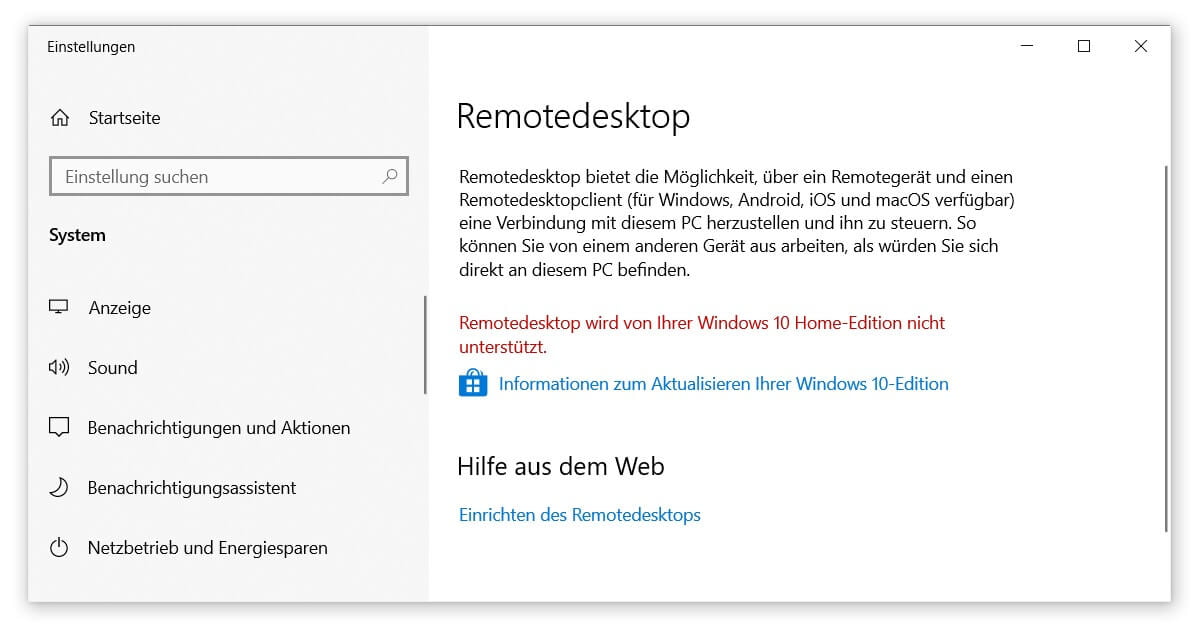This screenshot has width=1200, height=630.
Task: Click the Netzbetrieb und Energiesparen power icon
Action: pyautogui.click(x=59, y=547)
